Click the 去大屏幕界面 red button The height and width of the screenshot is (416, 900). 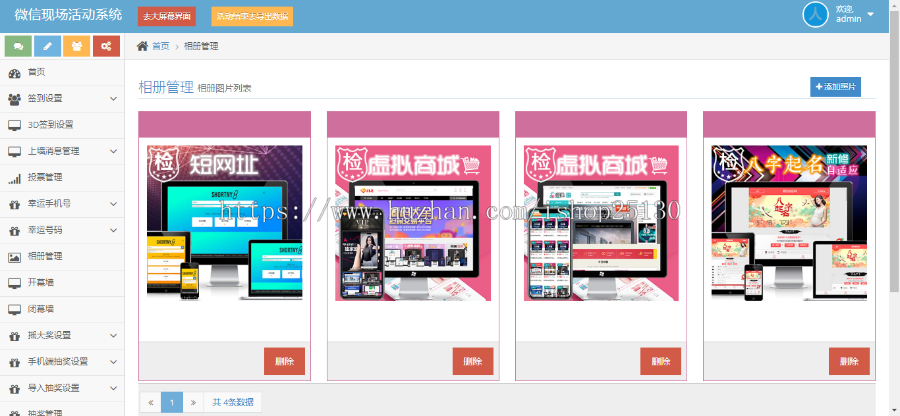[x=167, y=16]
